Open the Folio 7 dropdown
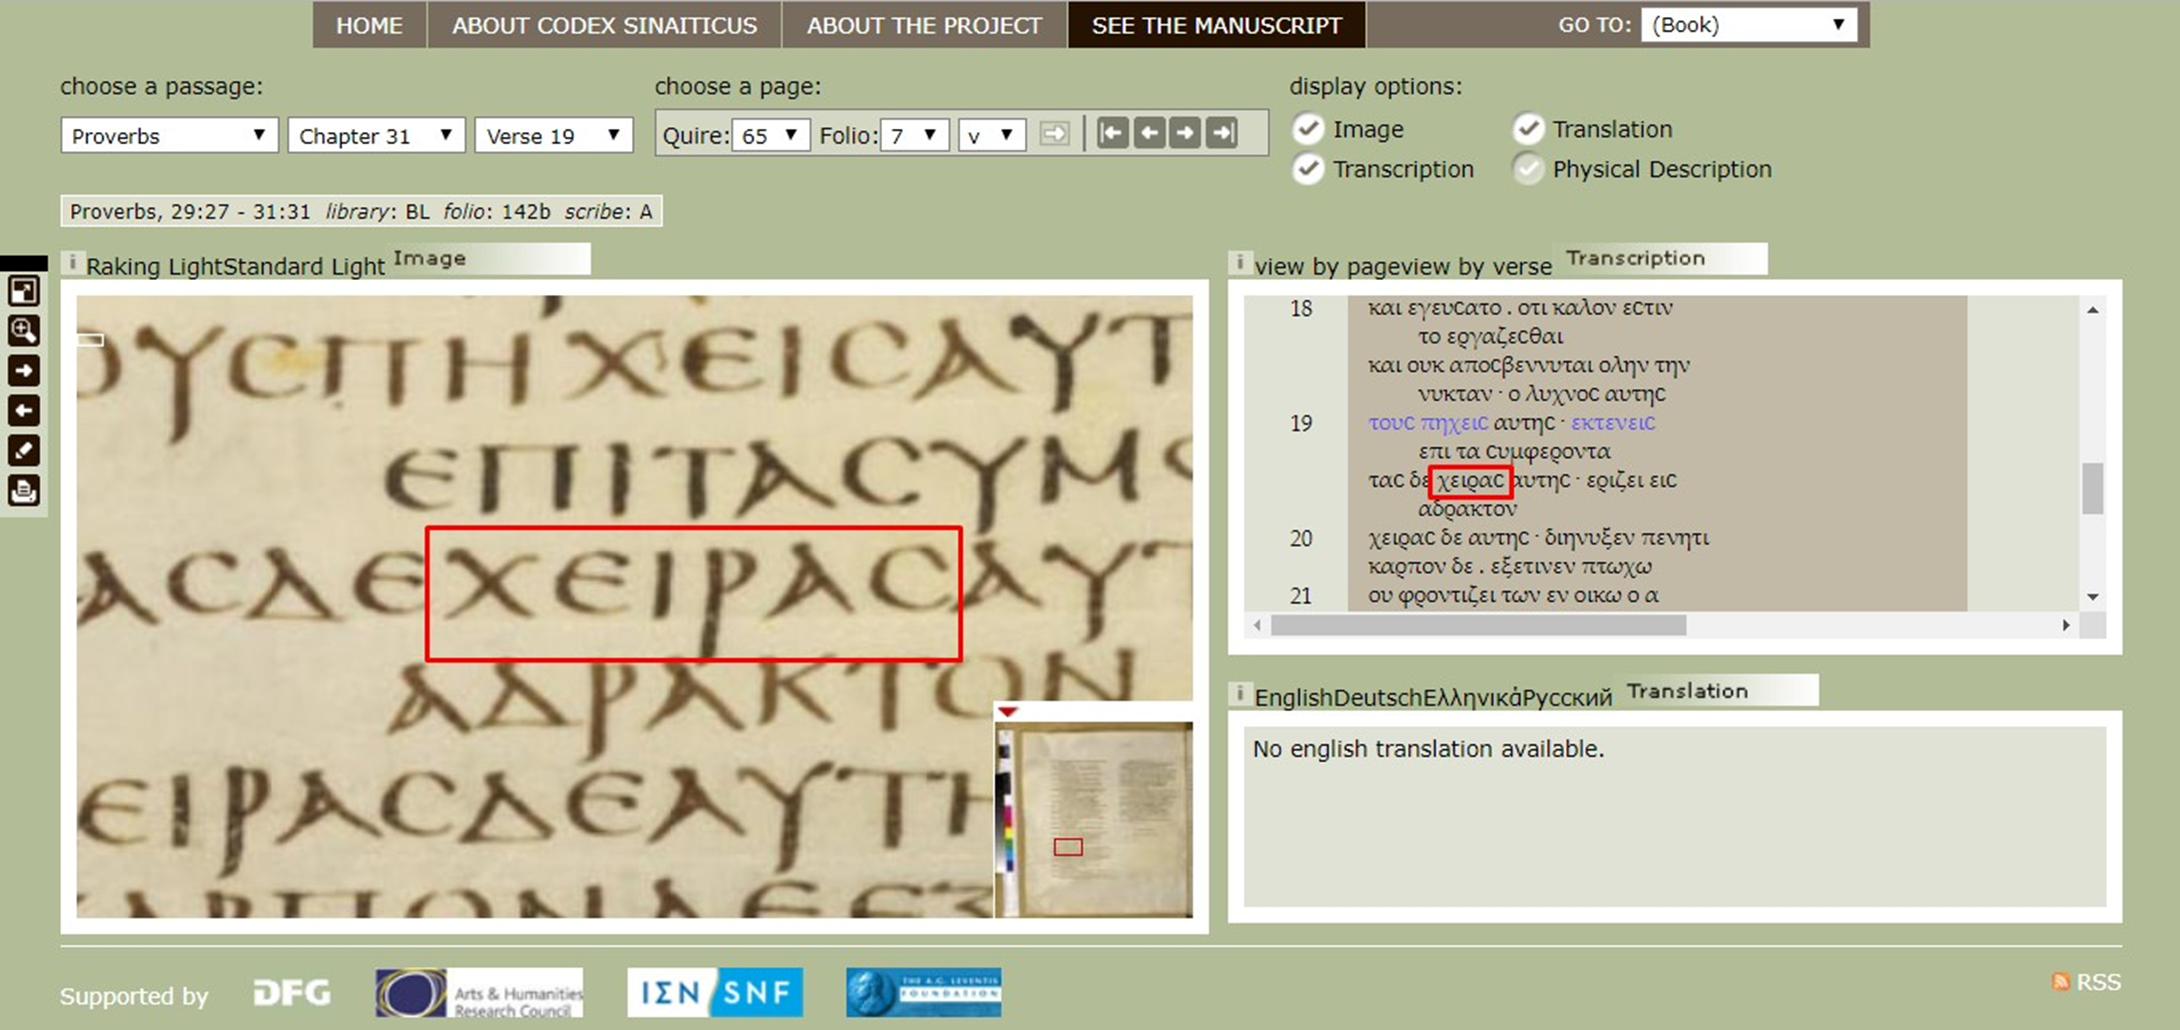 click(x=914, y=135)
